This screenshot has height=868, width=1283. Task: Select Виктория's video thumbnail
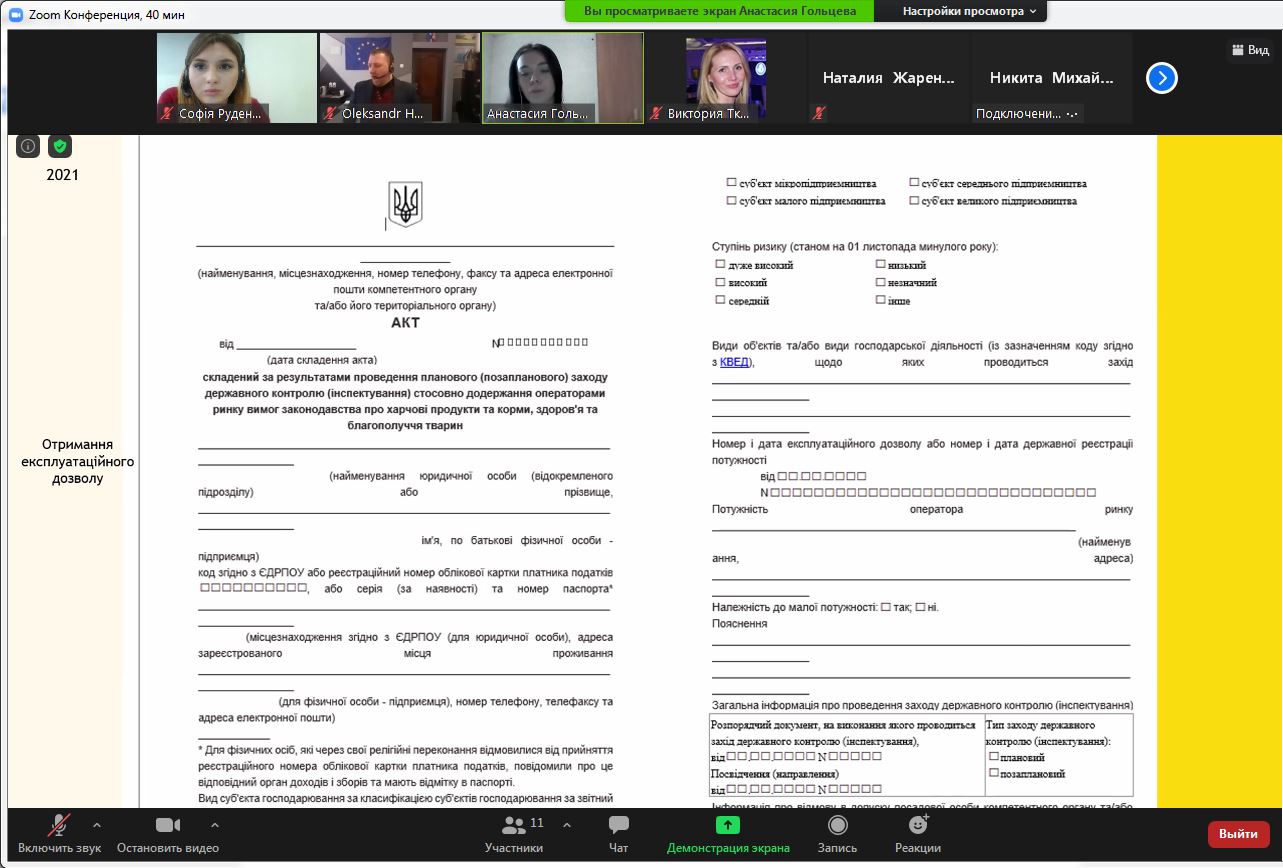pyautogui.click(x=726, y=78)
